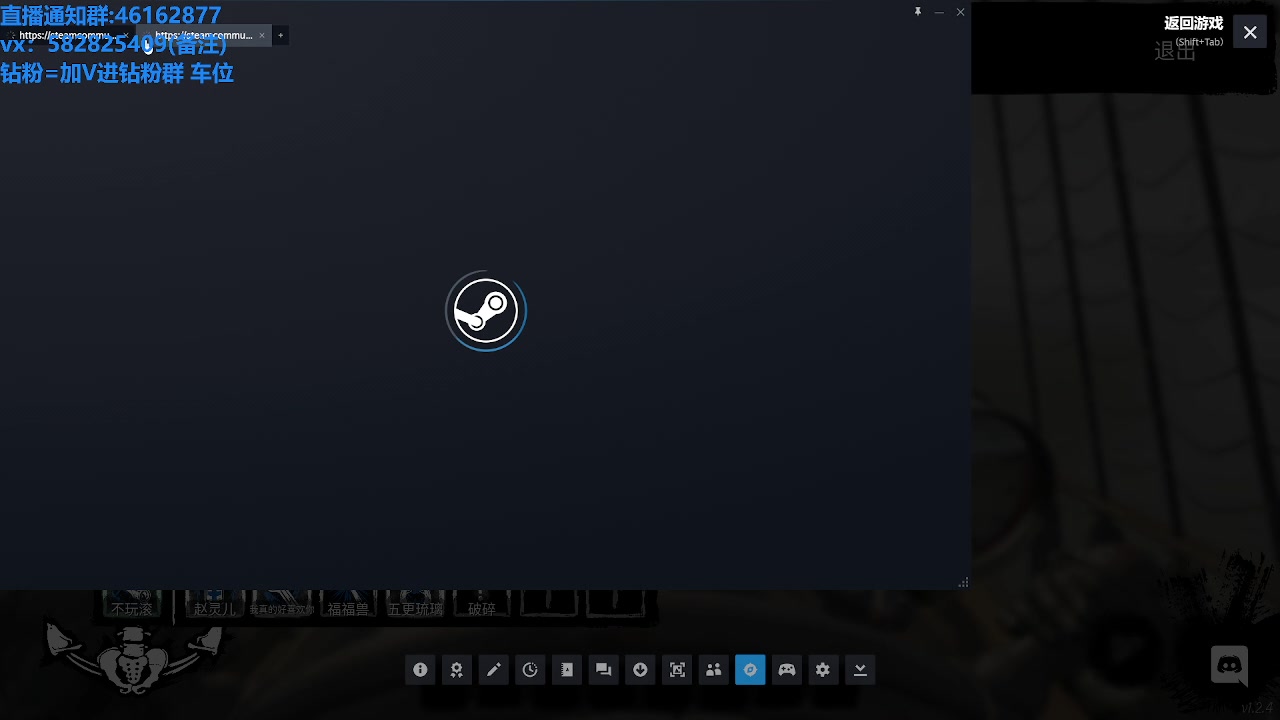Close the inactive steamcommunity tab
1280x720 pixels.
click(126, 35)
